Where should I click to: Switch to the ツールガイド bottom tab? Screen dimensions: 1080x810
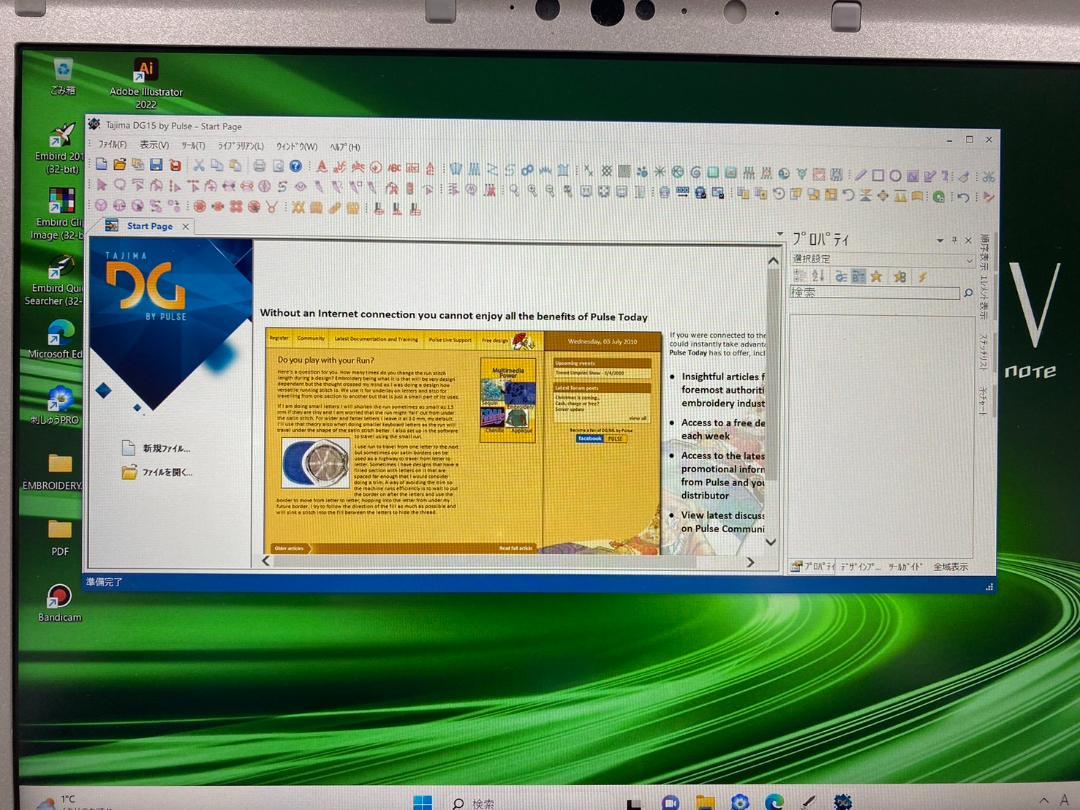point(904,567)
